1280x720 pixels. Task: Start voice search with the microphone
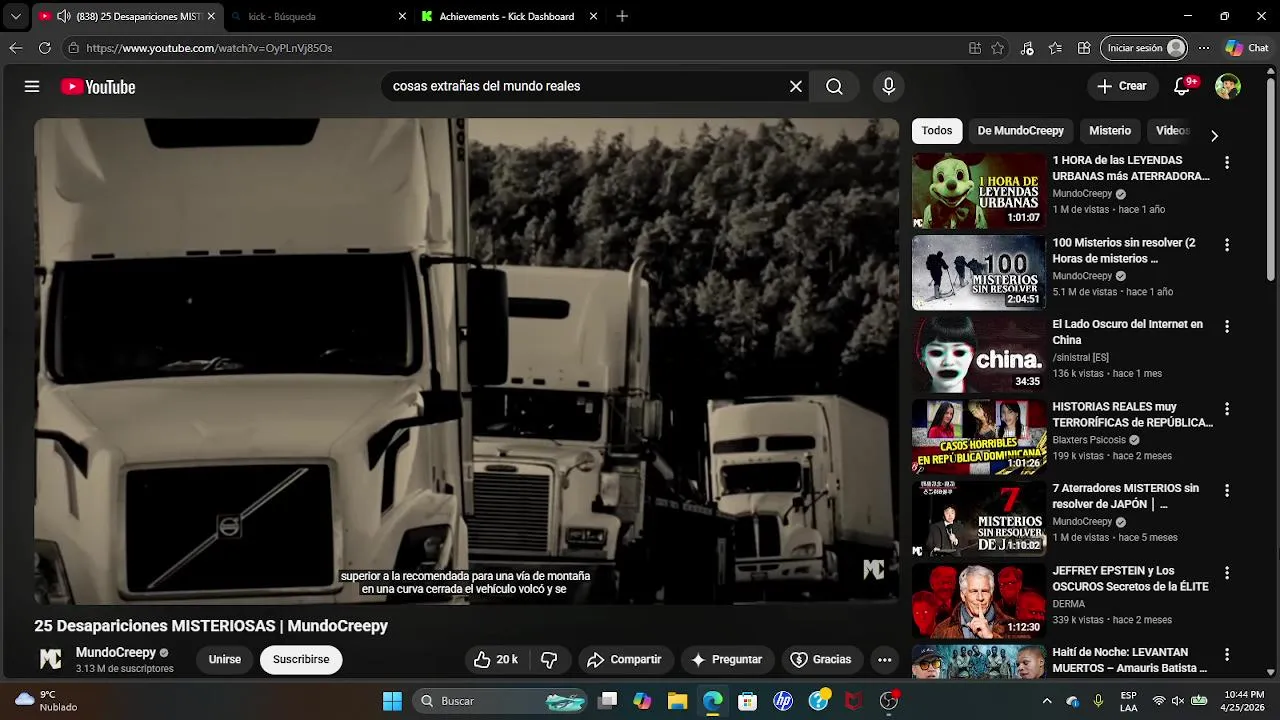(x=888, y=87)
